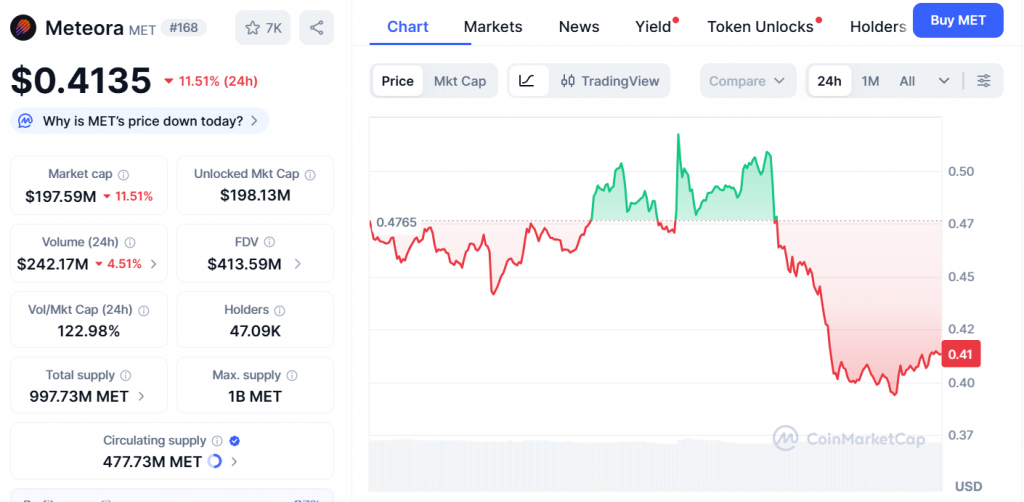Expand Volume (24h) details chevron
This screenshot has width=1024, height=502.
click(154, 264)
